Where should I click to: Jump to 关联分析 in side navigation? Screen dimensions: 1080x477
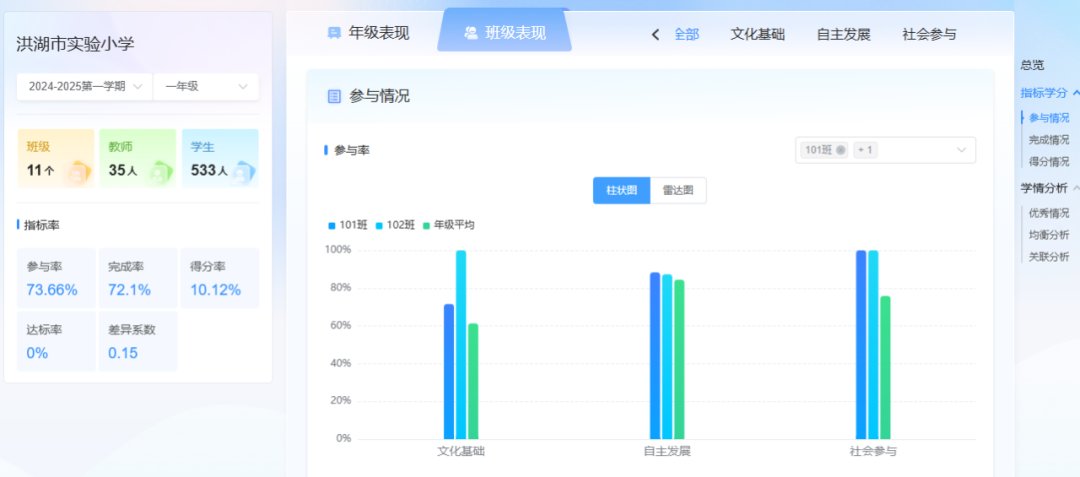click(x=1049, y=257)
